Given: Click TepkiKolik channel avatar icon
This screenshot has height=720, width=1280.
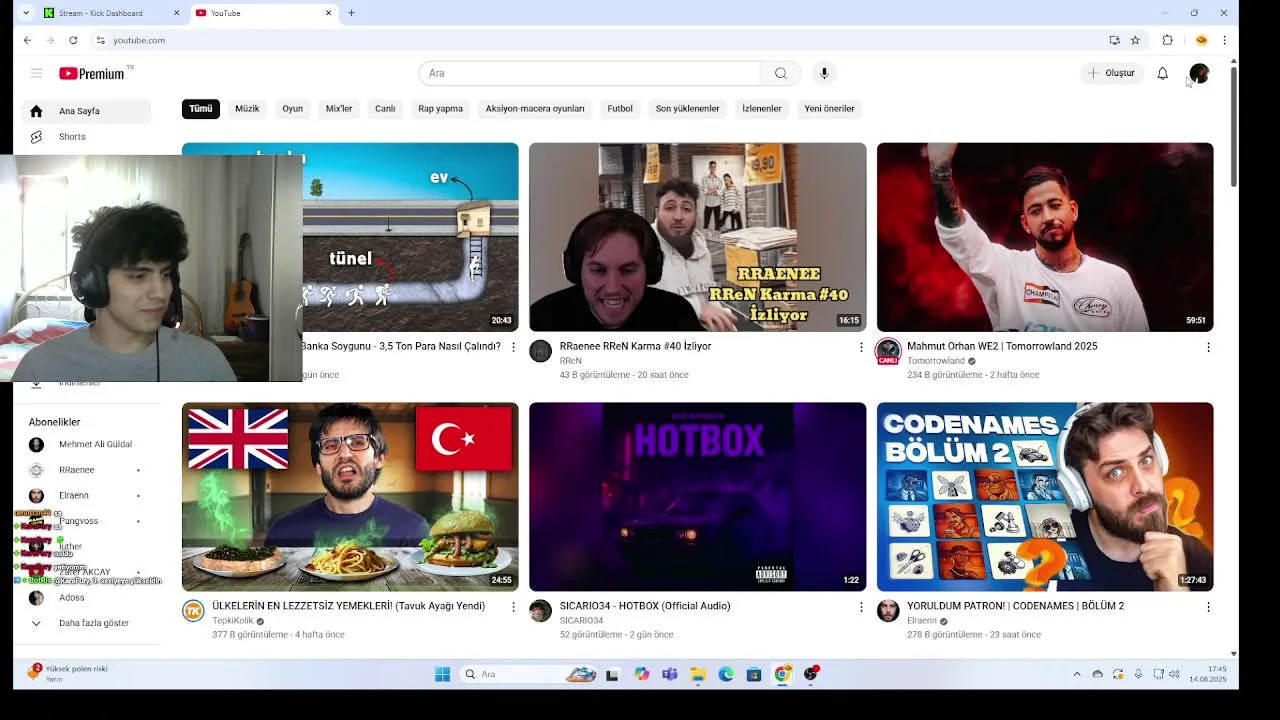Looking at the screenshot, I should pos(193,611).
